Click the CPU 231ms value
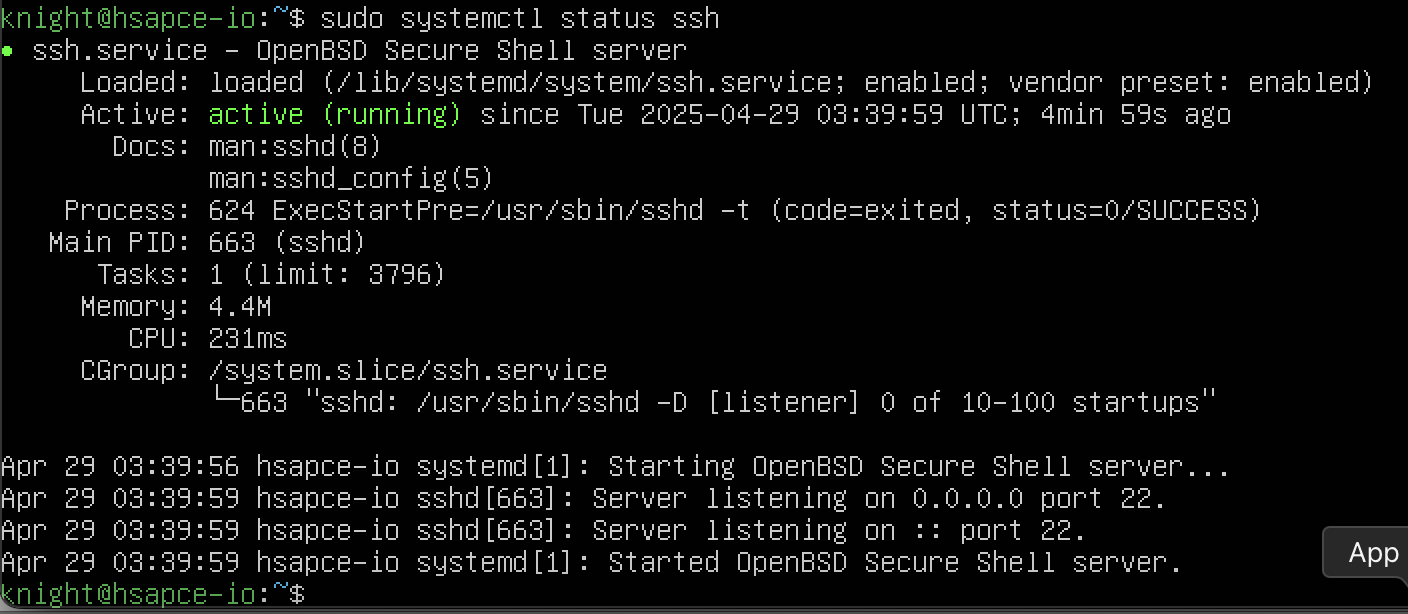The image size is (1408, 614). (247, 339)
